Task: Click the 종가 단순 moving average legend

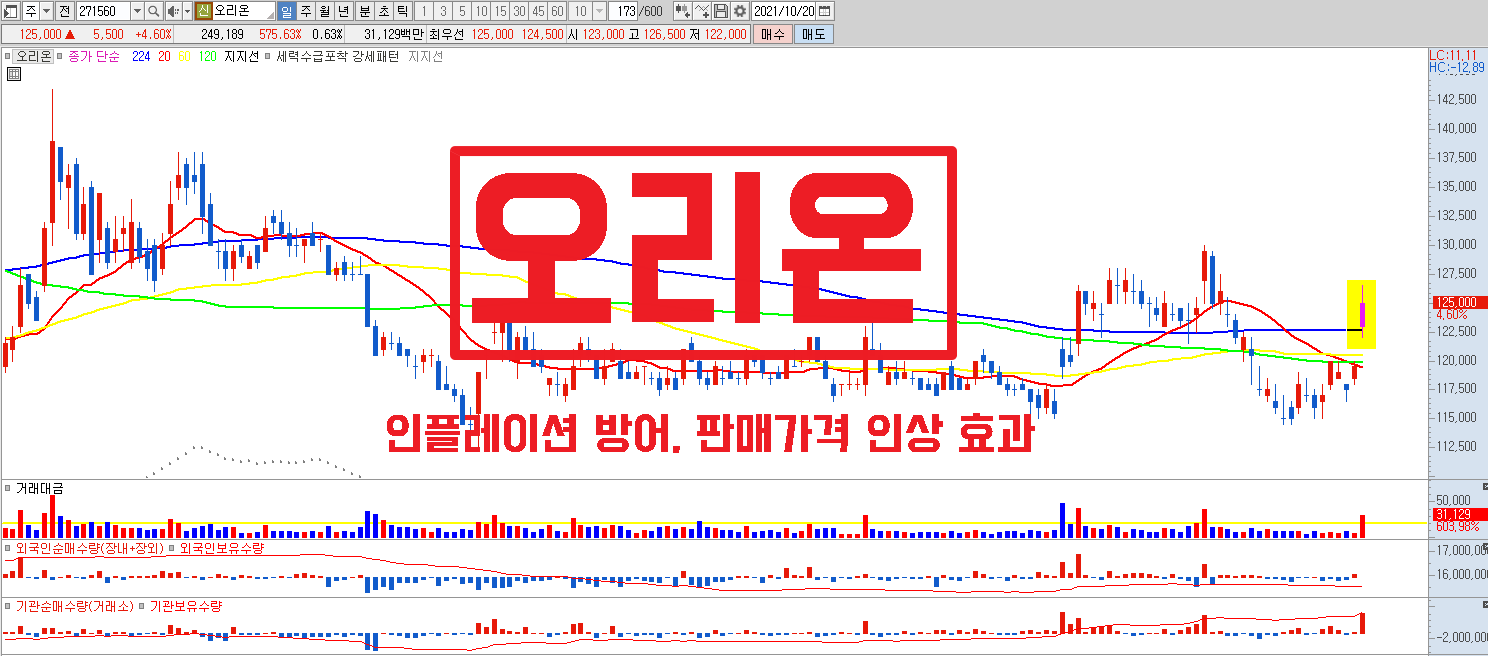Action: (x=94, y=57)
